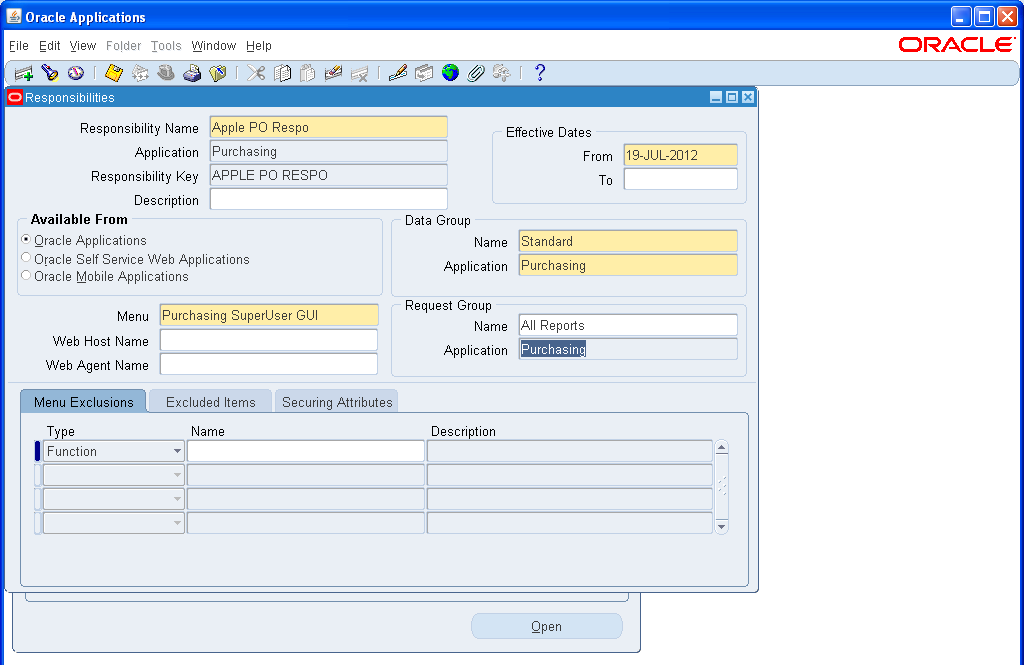
Task: Open the File menu
Action: coord(19,46)
